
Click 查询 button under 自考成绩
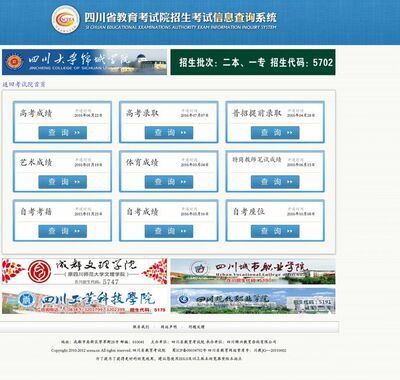click(x=169, y=231)
